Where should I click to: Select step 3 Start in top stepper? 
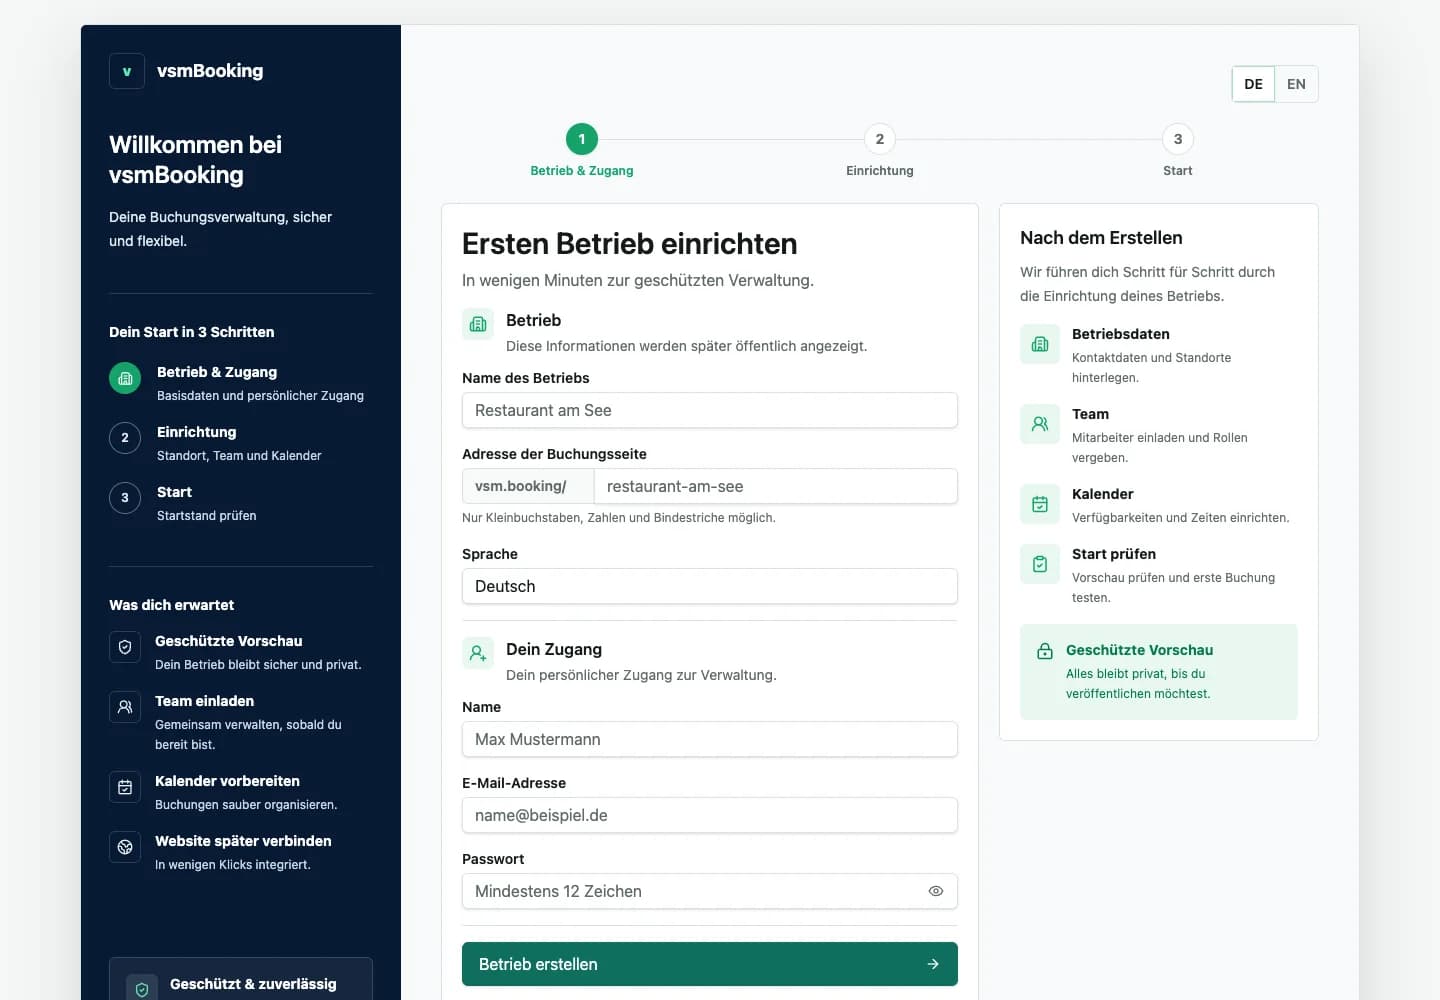[1178, 150]
